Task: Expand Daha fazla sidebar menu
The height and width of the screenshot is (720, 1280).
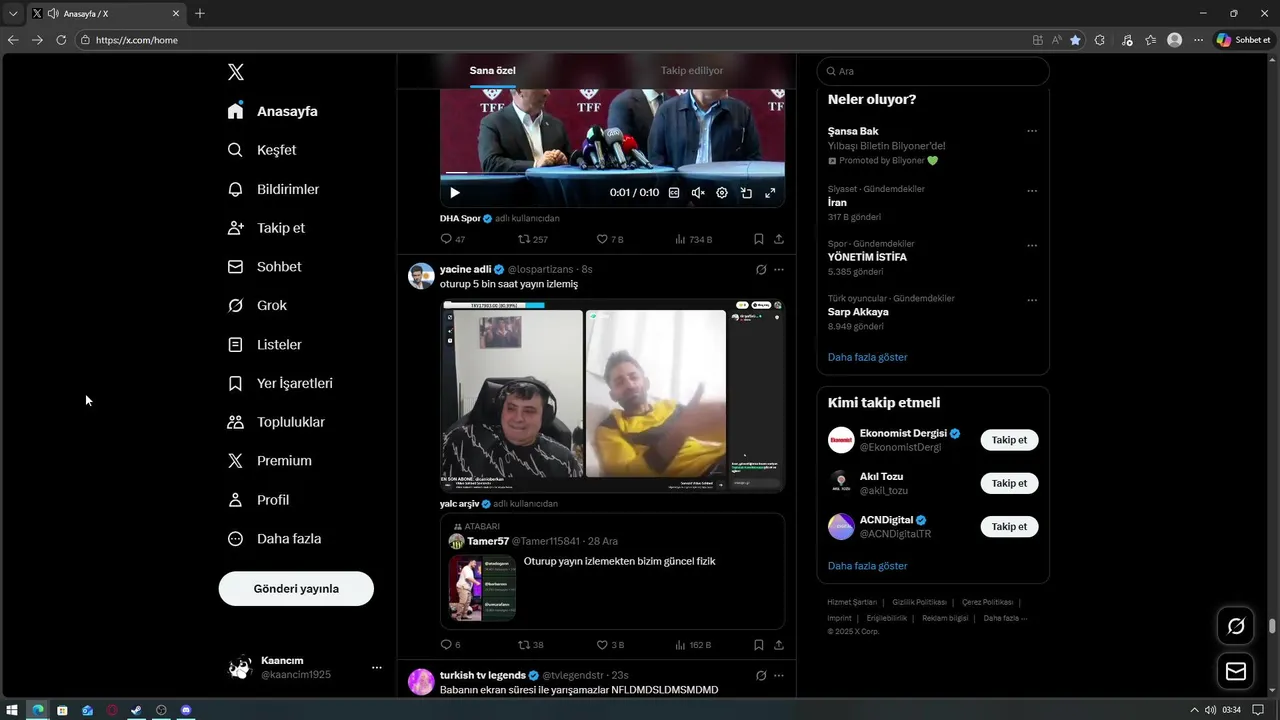Action: click(x=275, y=538)
